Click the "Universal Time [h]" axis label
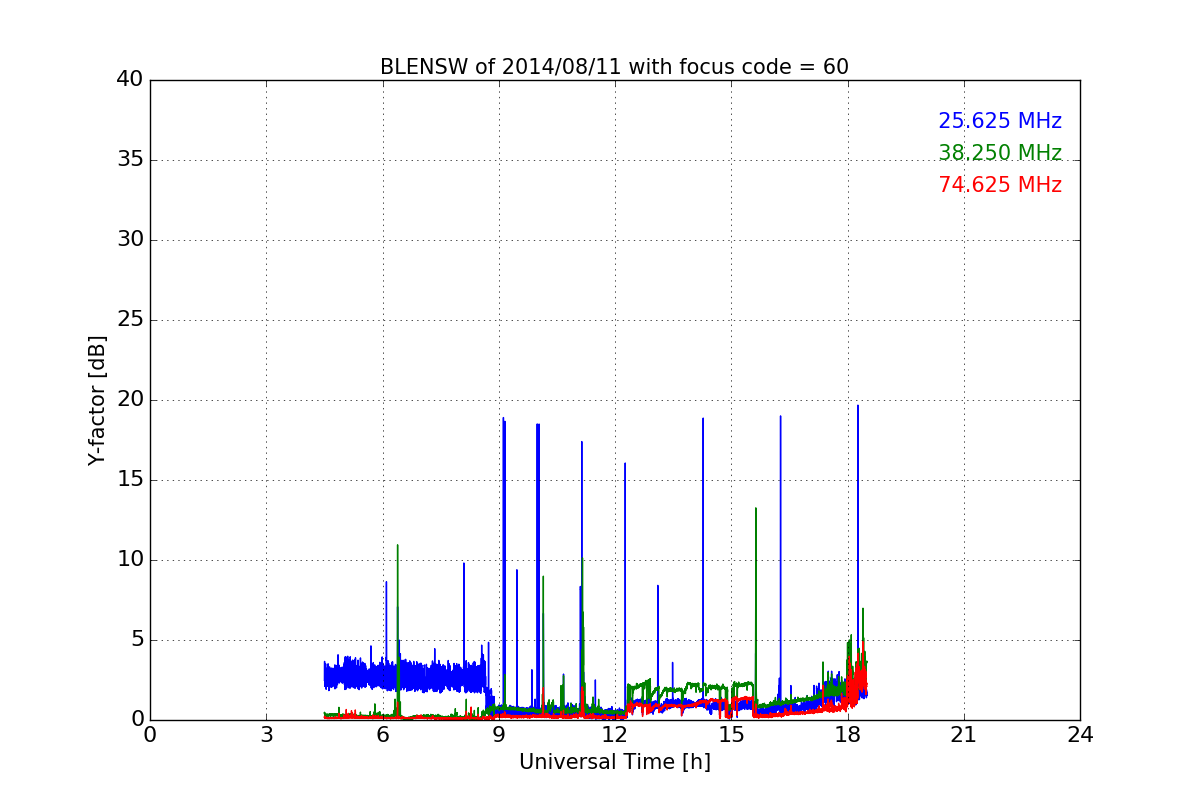Image resolution: width=1200 pixels, height=800 pixels. (x=615, y=762)
